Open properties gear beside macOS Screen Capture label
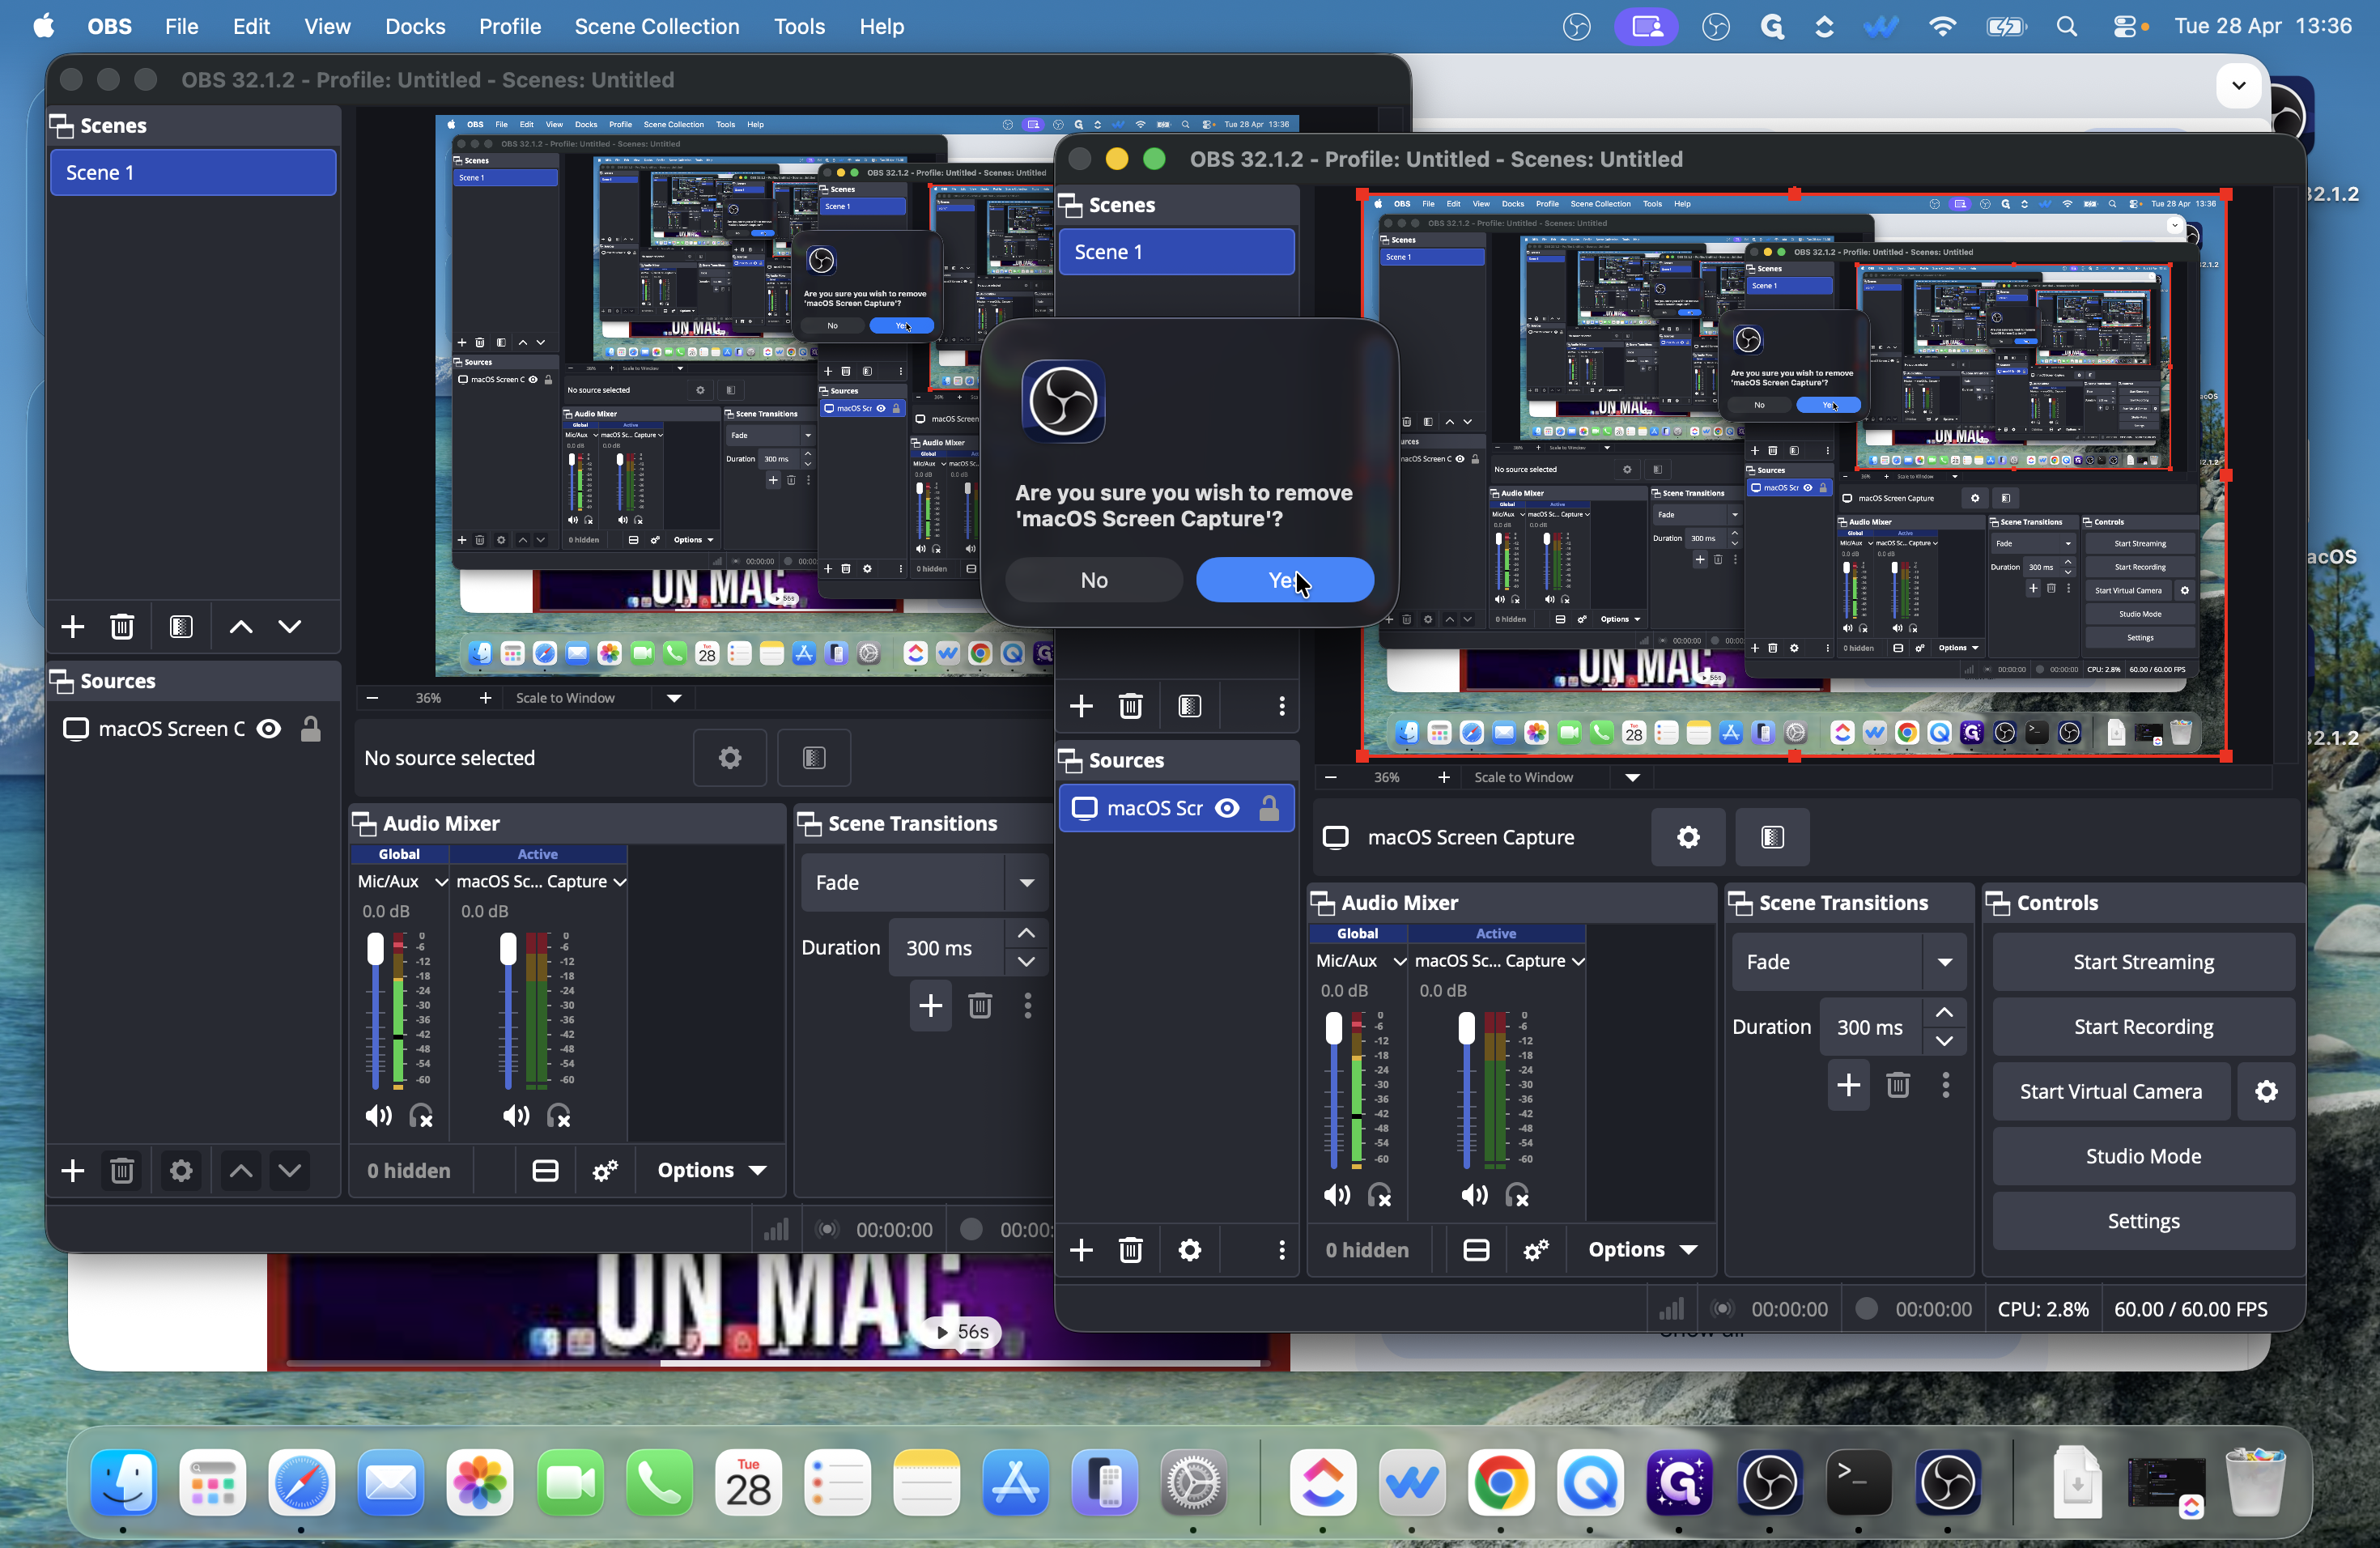Image resolution: width=2380 pixels, height=1548 pixels. [x=1688, y=837]
